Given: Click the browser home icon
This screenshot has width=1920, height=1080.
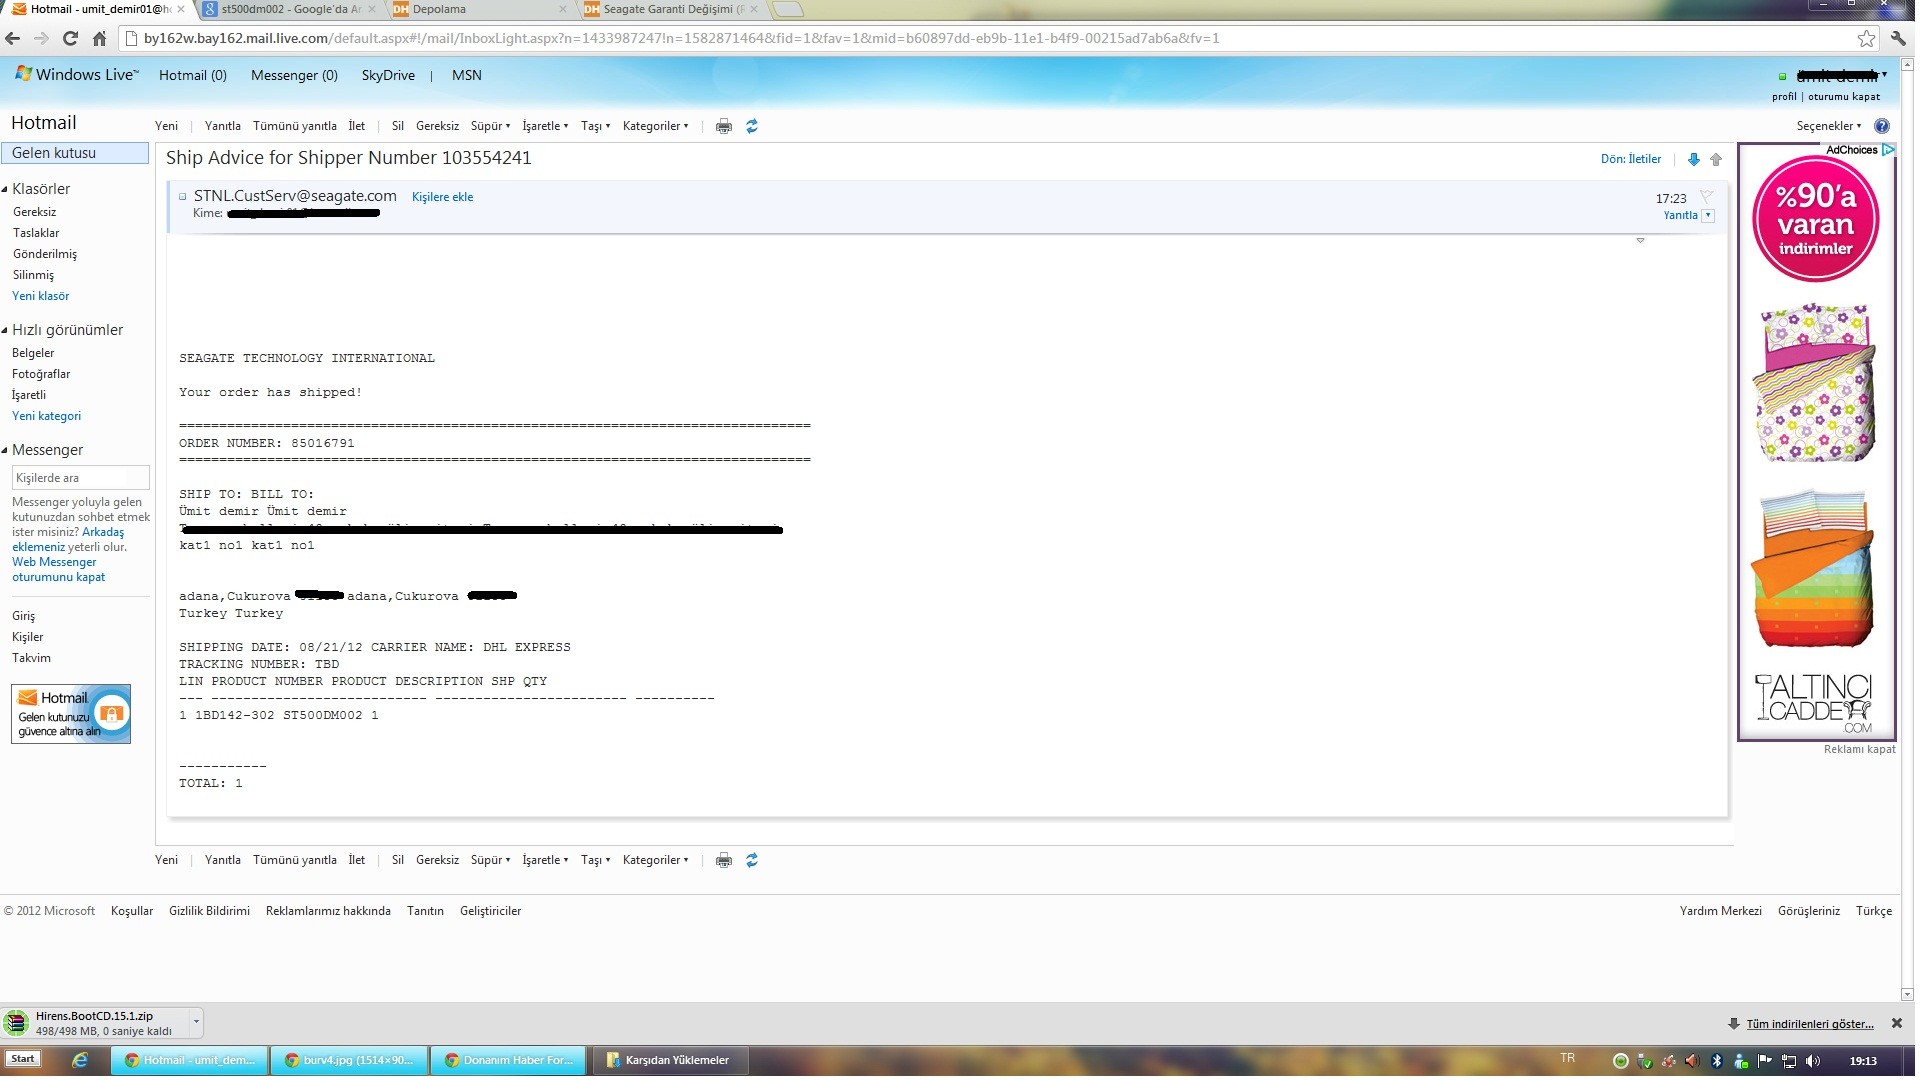Looking at the screenshot, I should coord(99,39).
